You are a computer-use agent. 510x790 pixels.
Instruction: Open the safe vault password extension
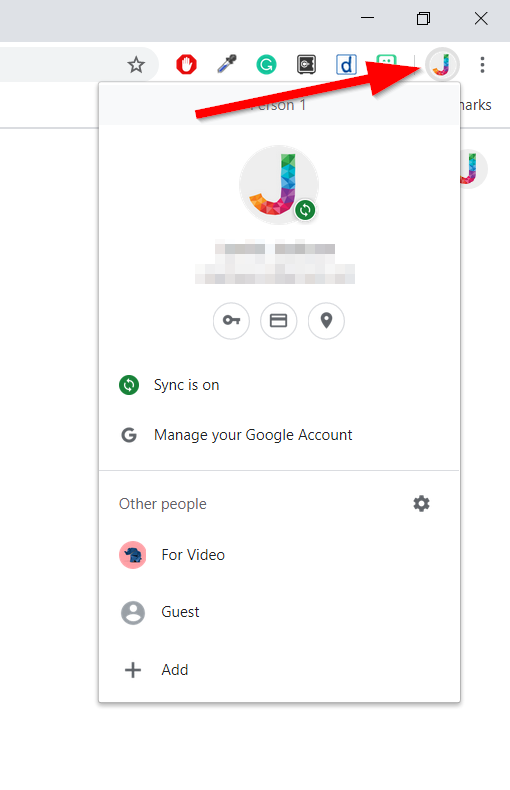[306, 64]
